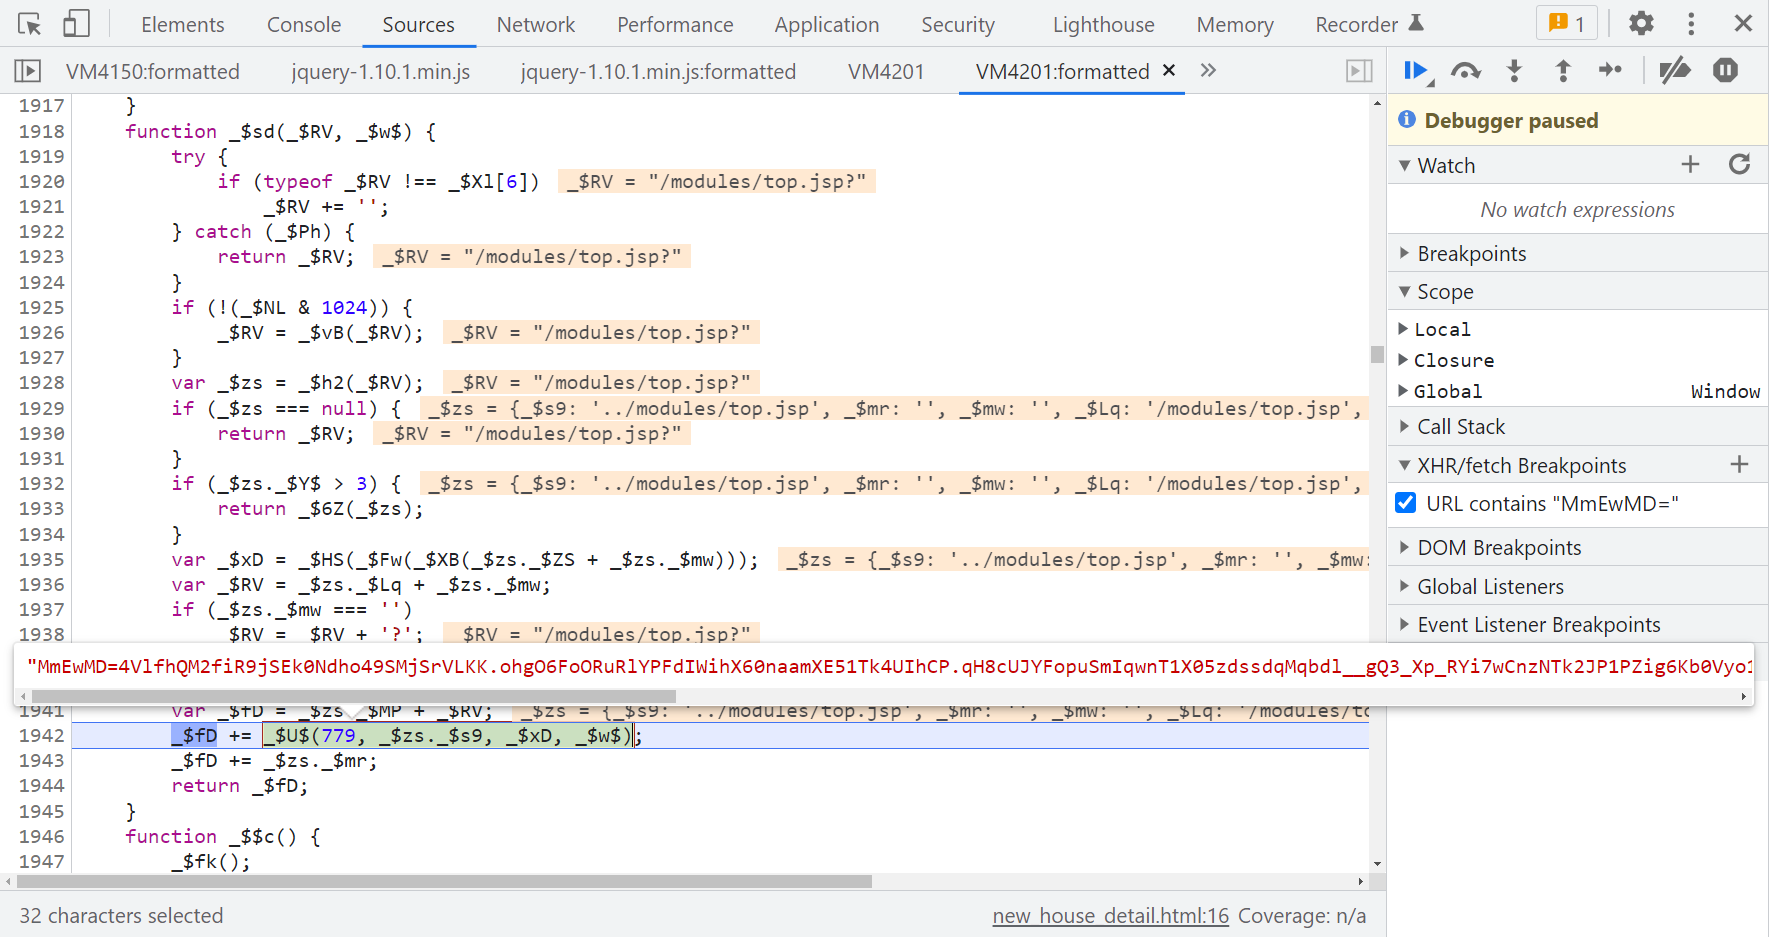Switch to VM4201 file tab
This screenshot has width=1769, height=937.
pyautogui.click(x=886, y=71)
